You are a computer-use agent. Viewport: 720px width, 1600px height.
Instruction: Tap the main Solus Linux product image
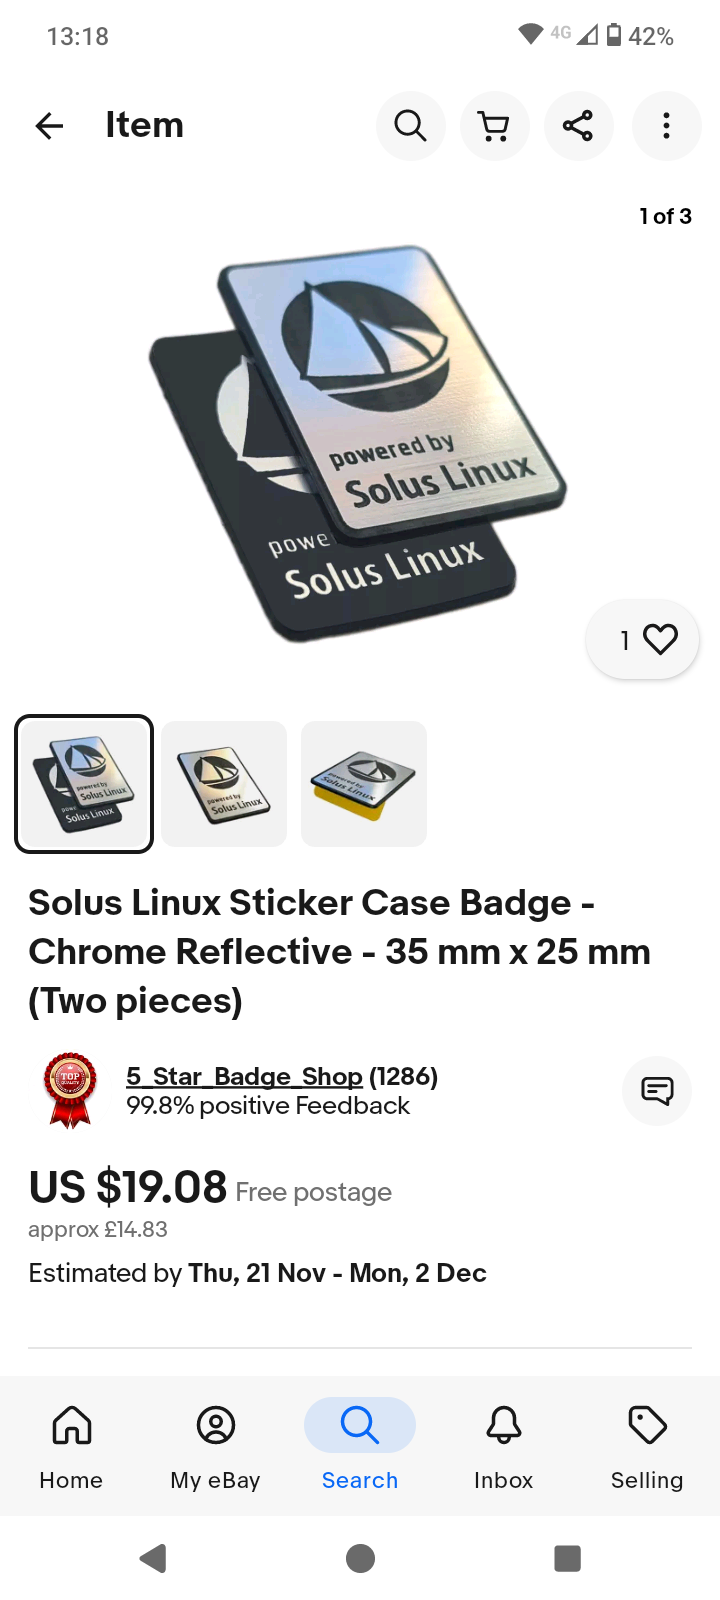(358, 443)
